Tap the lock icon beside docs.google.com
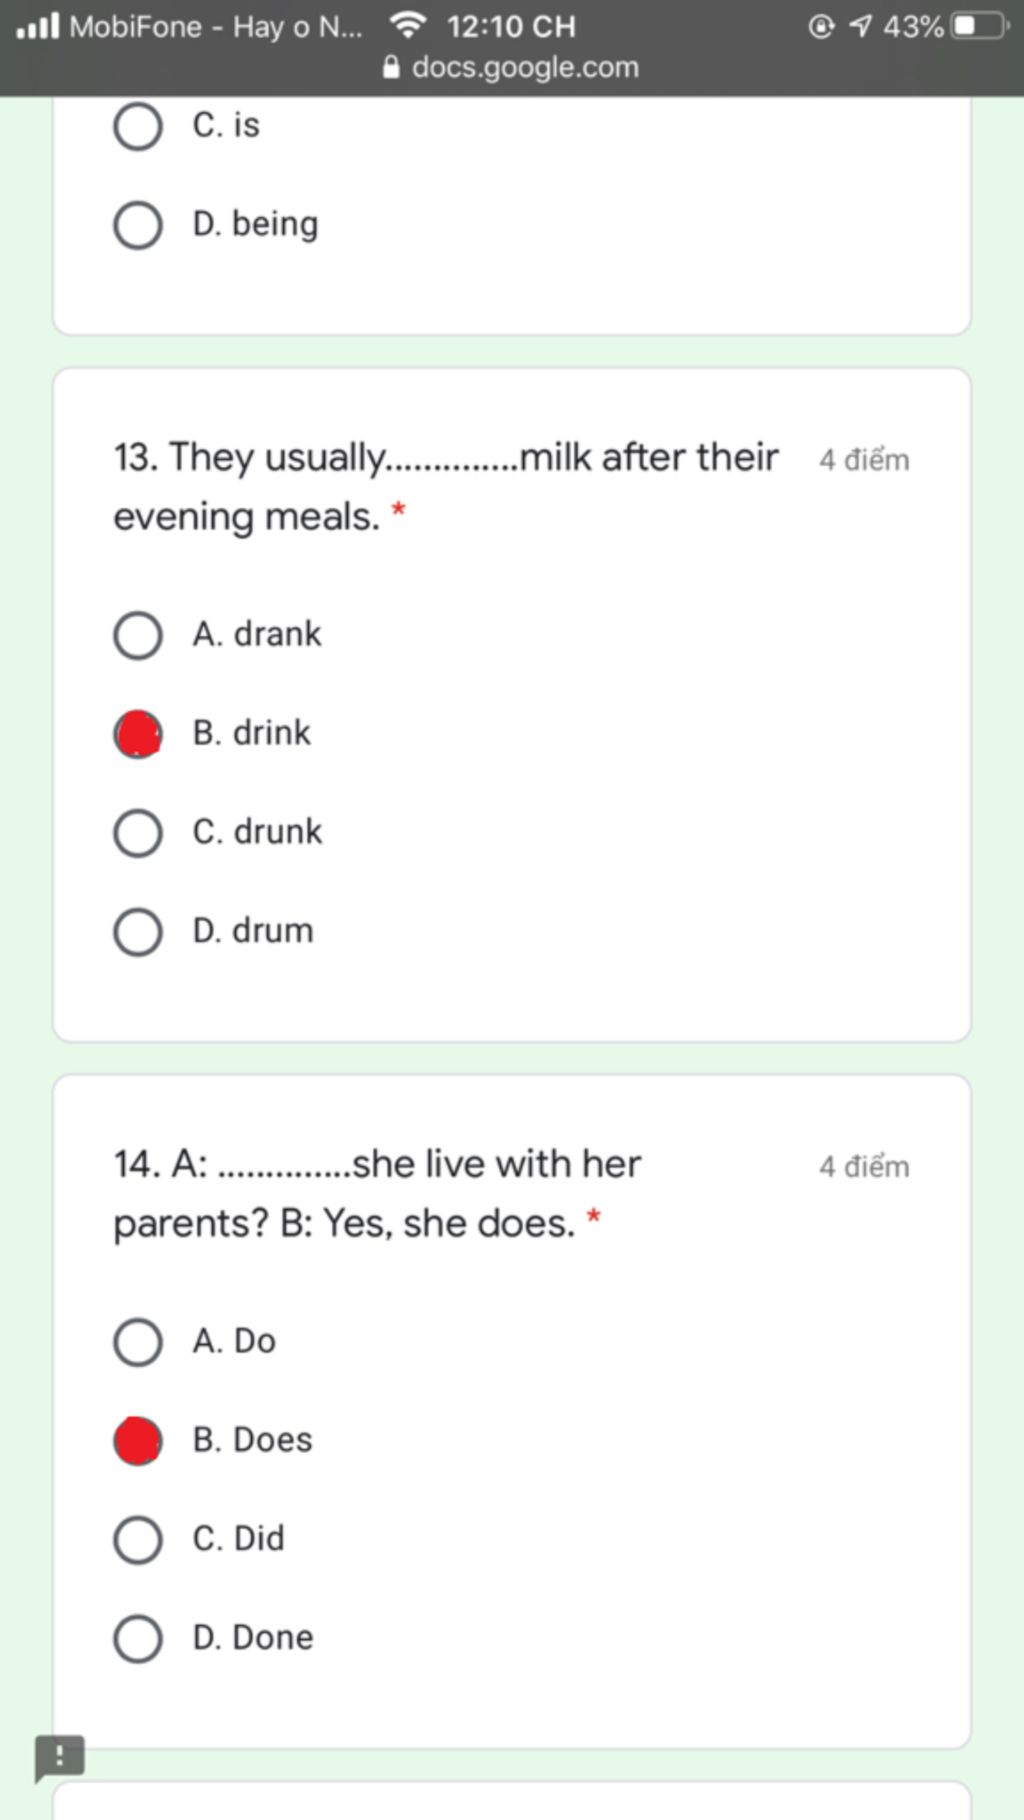 [393, 67]
